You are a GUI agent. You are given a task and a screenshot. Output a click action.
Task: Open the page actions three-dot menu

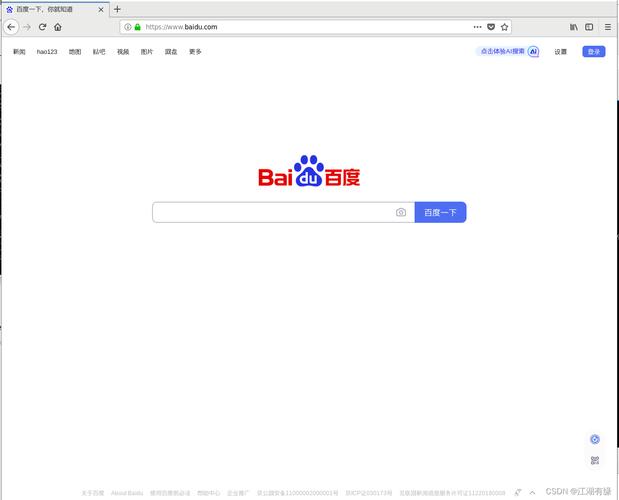pyautogui.click(x=478, y=27)
